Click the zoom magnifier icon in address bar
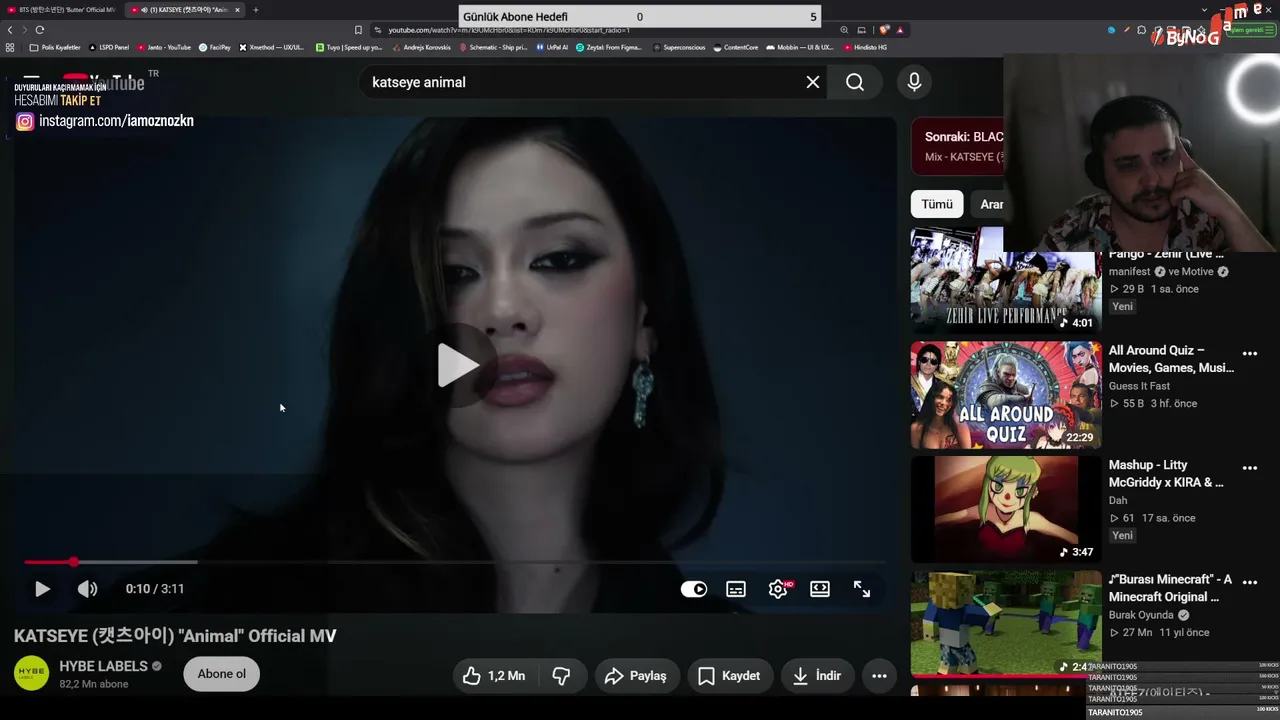1280x720 pixels. click(x=844, y=30)
